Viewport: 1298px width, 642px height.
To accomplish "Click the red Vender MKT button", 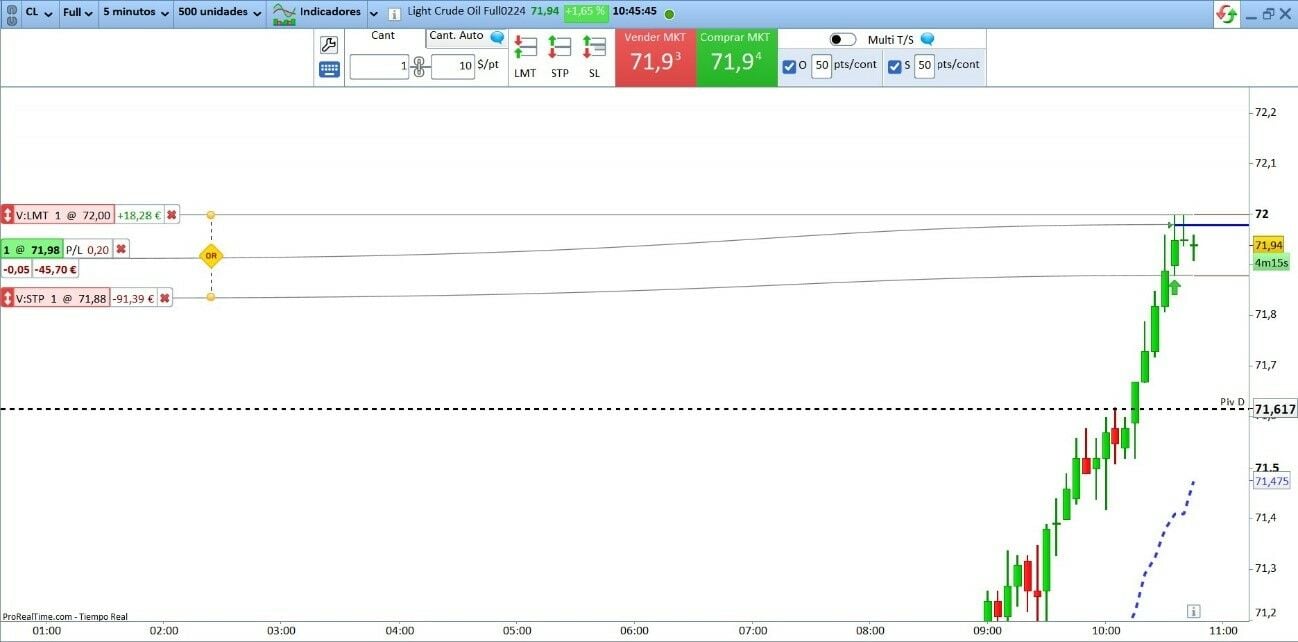I will click(x=655, y=57).
